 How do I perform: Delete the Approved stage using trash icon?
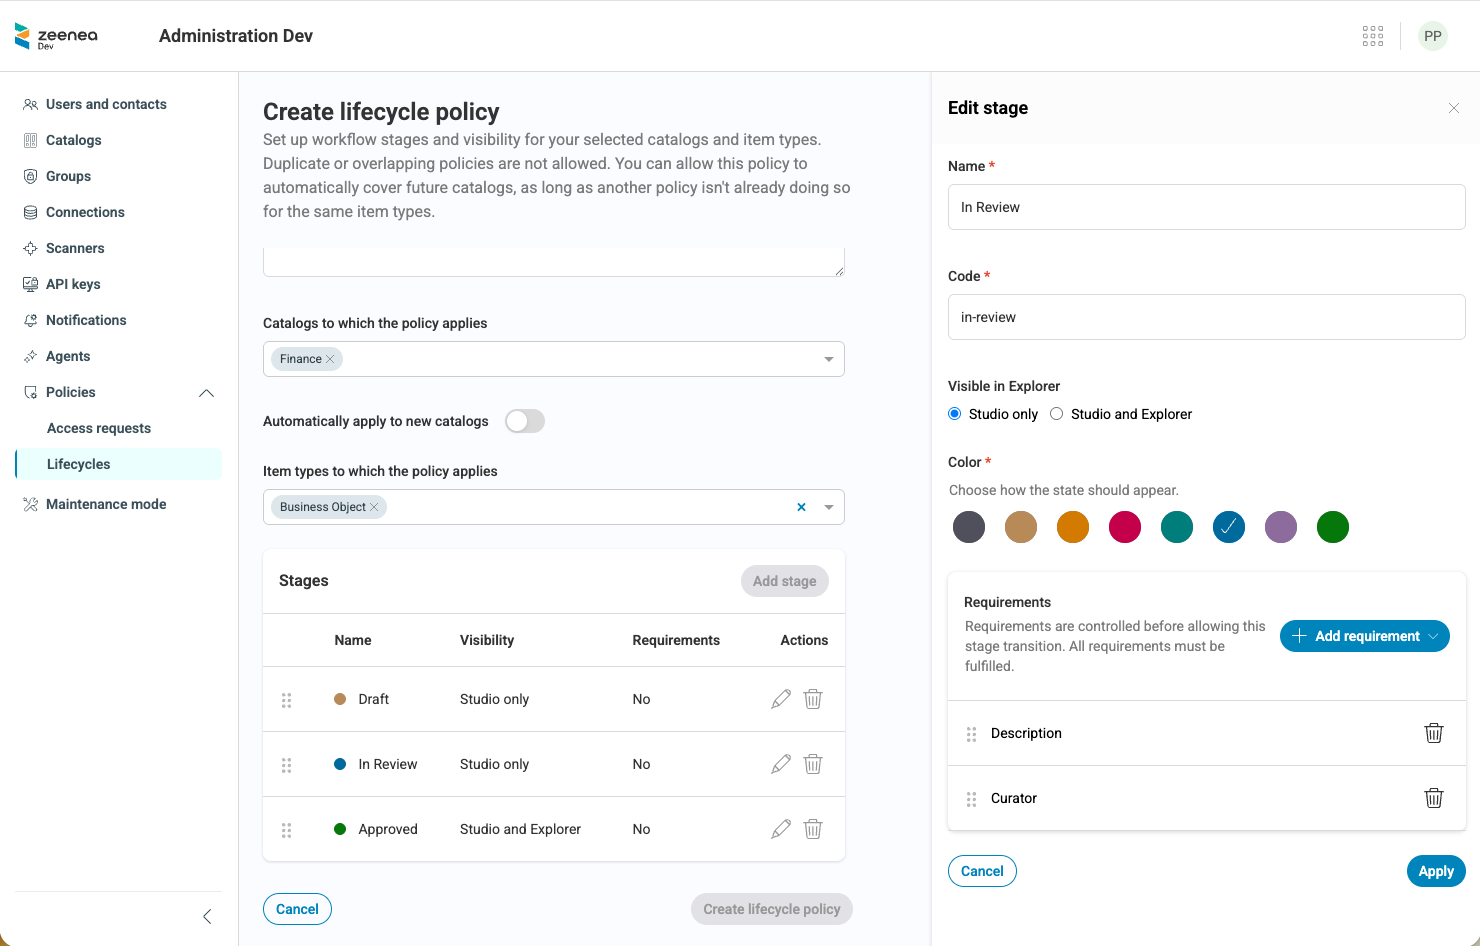coord(813,829)
